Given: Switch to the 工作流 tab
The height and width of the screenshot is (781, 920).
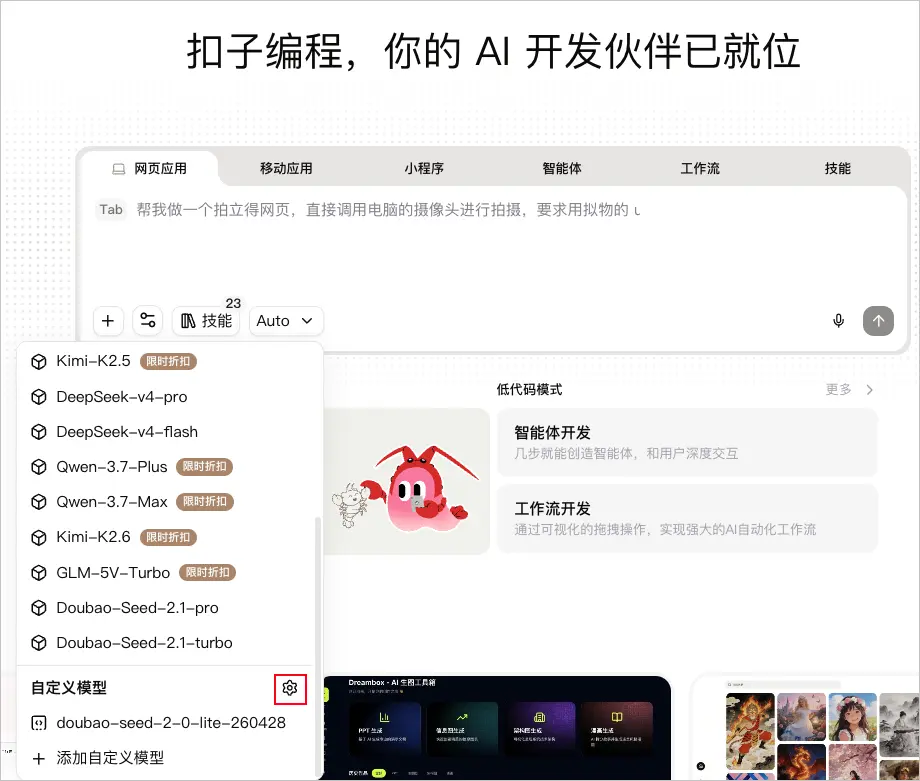Looking at the screenshot, I should 700,169.
